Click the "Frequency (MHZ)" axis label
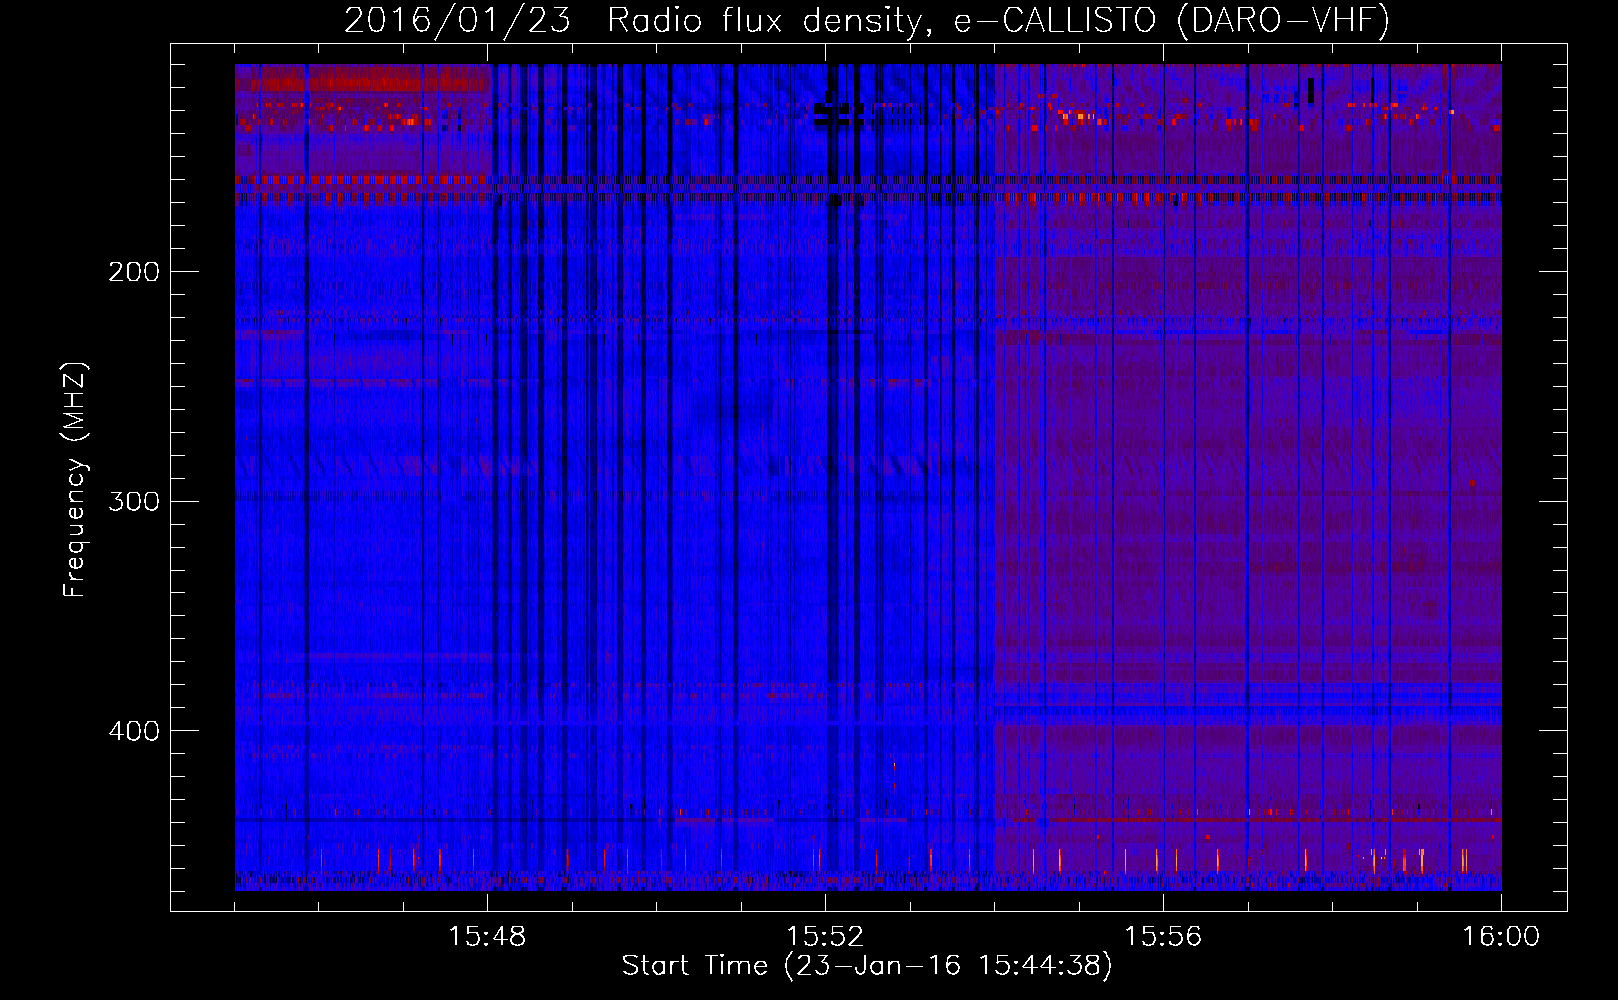1618x1000 pixels. [x=75, y=479]
